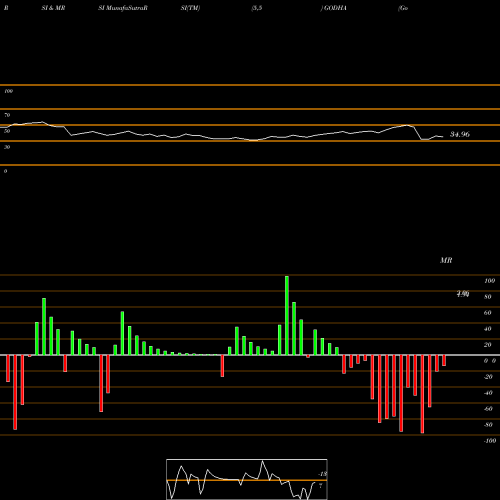Viewport: 500px width, 500px height.
Task: Open the mini overview chart at the bottom
Action: [247, 479]
